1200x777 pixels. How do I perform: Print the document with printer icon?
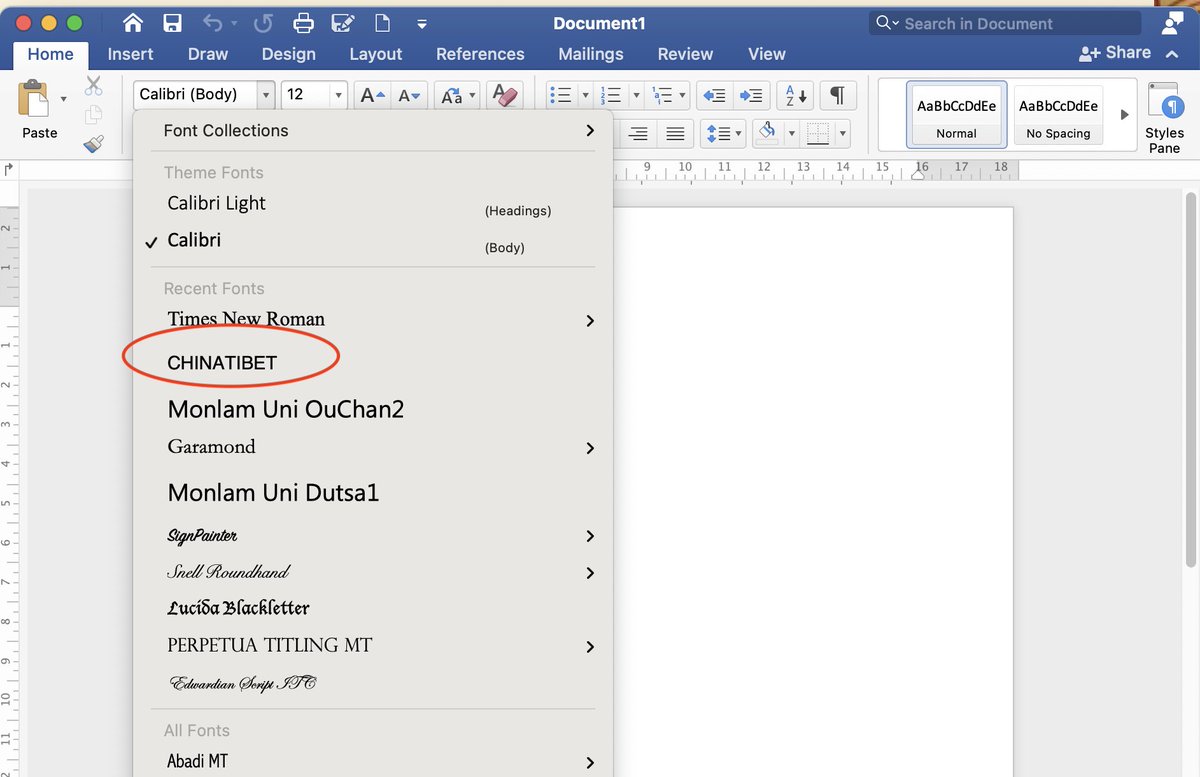point(303,23)
